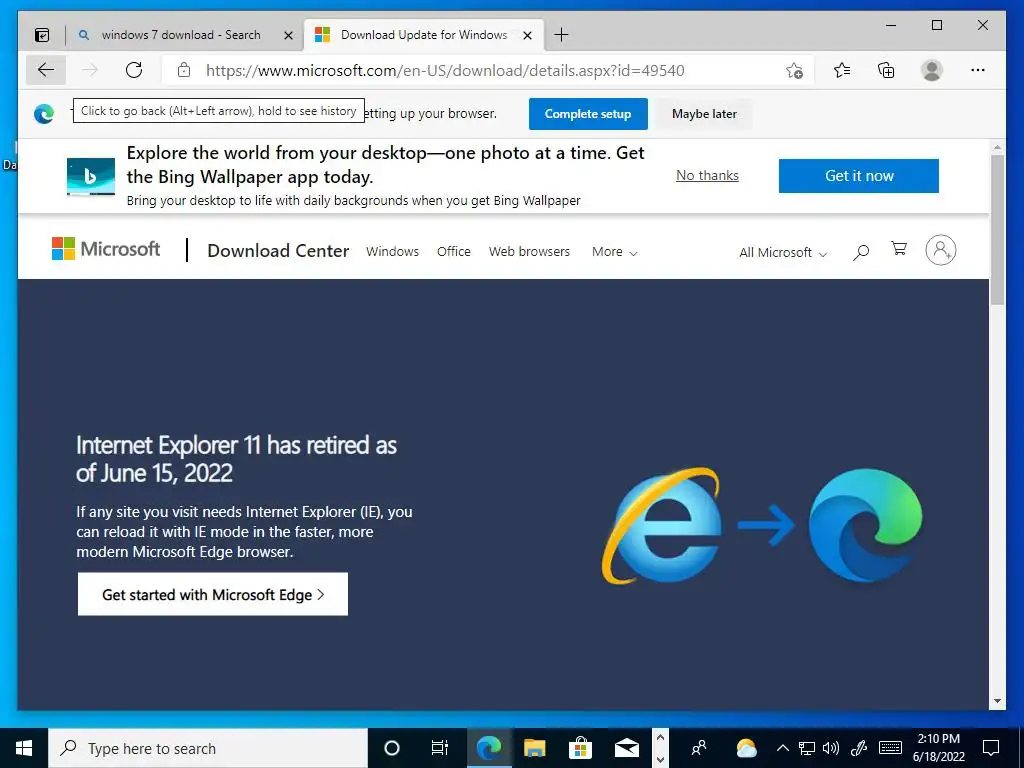Click the large Edge logo image

pos(865,525)
